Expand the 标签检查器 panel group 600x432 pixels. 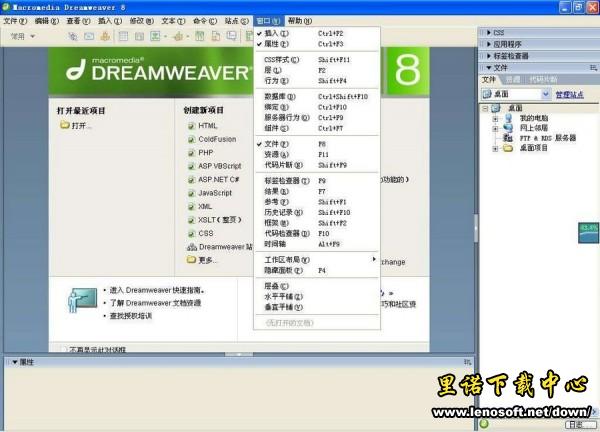click(489, 56)
